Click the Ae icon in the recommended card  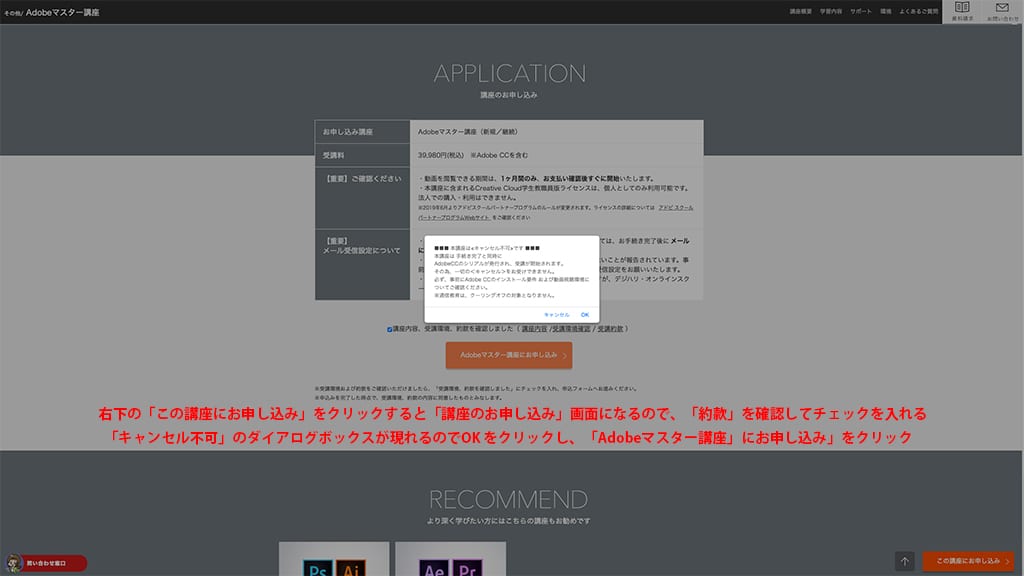[x=434, y=568]
